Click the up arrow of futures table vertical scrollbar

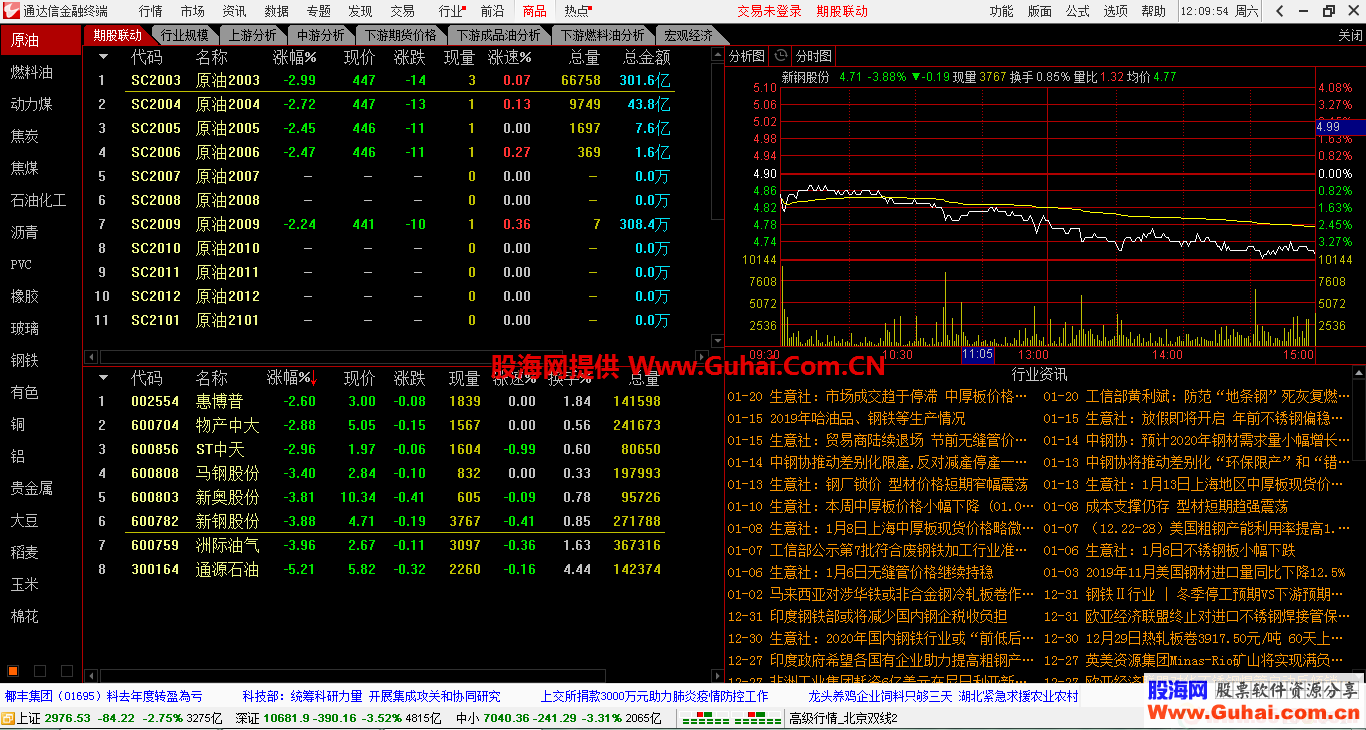717,55
